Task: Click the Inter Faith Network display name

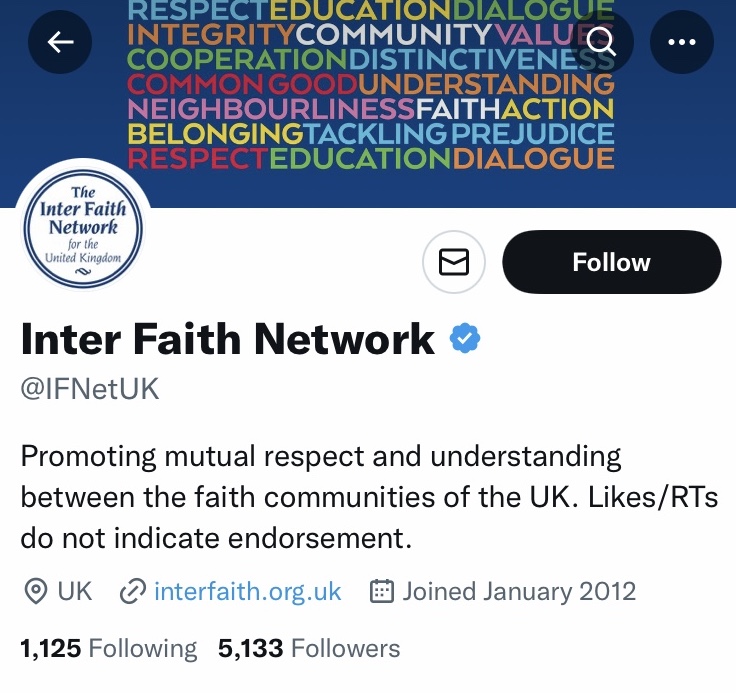Action: click(x=228, y=340)
